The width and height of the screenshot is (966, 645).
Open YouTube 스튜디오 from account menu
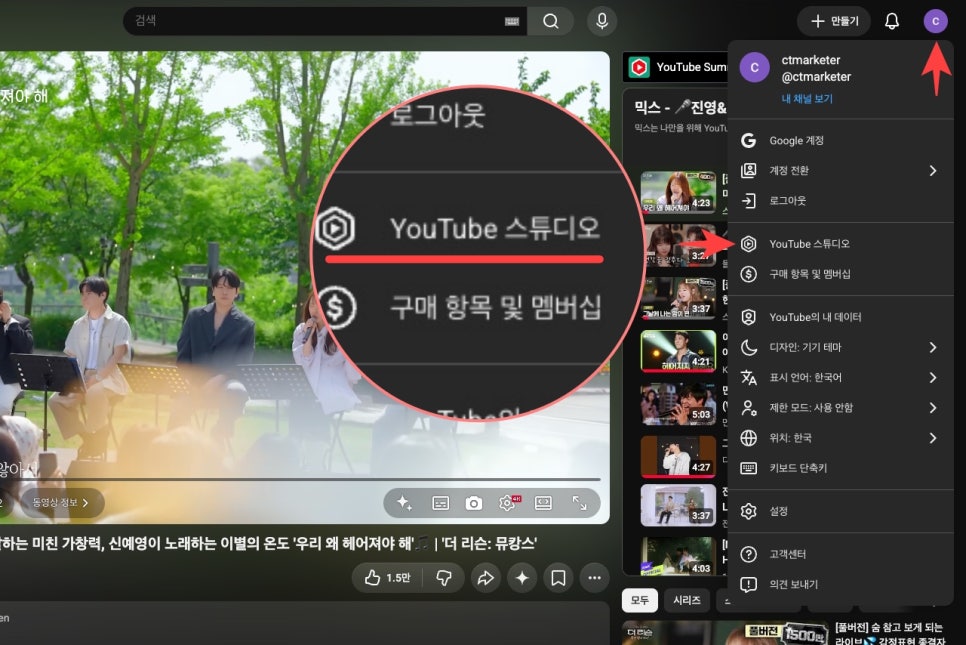coord(840,244)
